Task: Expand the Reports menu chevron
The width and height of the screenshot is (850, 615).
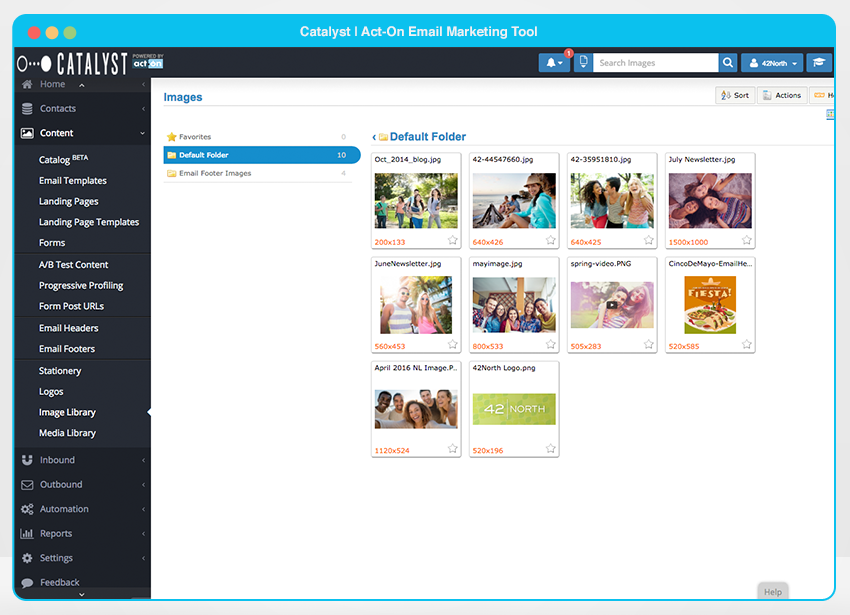Action: 143,534
